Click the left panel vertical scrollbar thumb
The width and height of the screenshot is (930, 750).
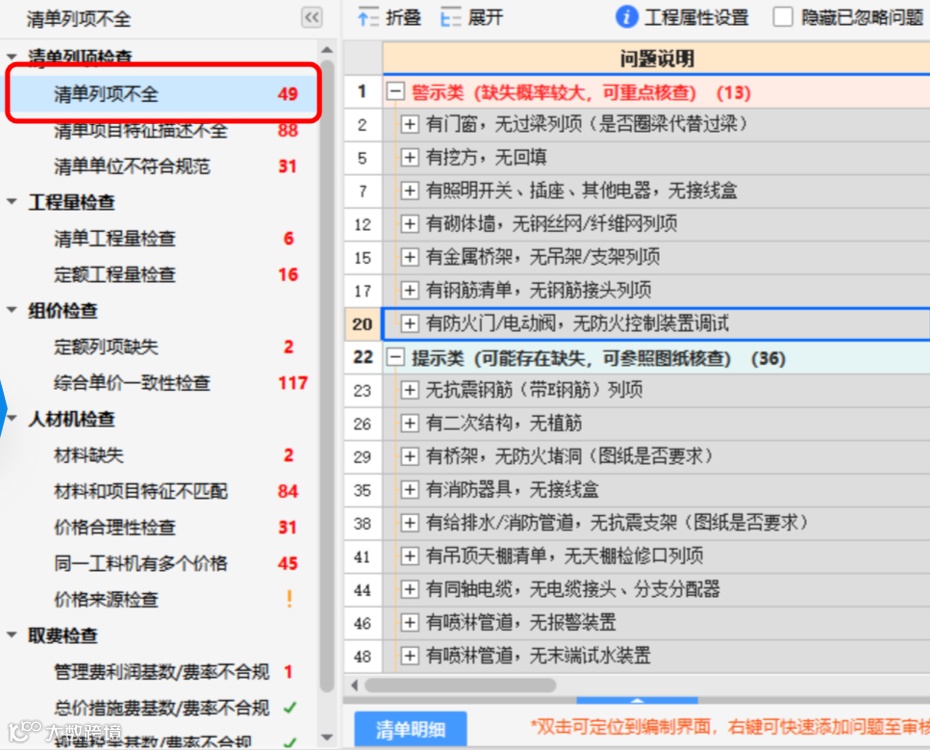tap(327, 375)
